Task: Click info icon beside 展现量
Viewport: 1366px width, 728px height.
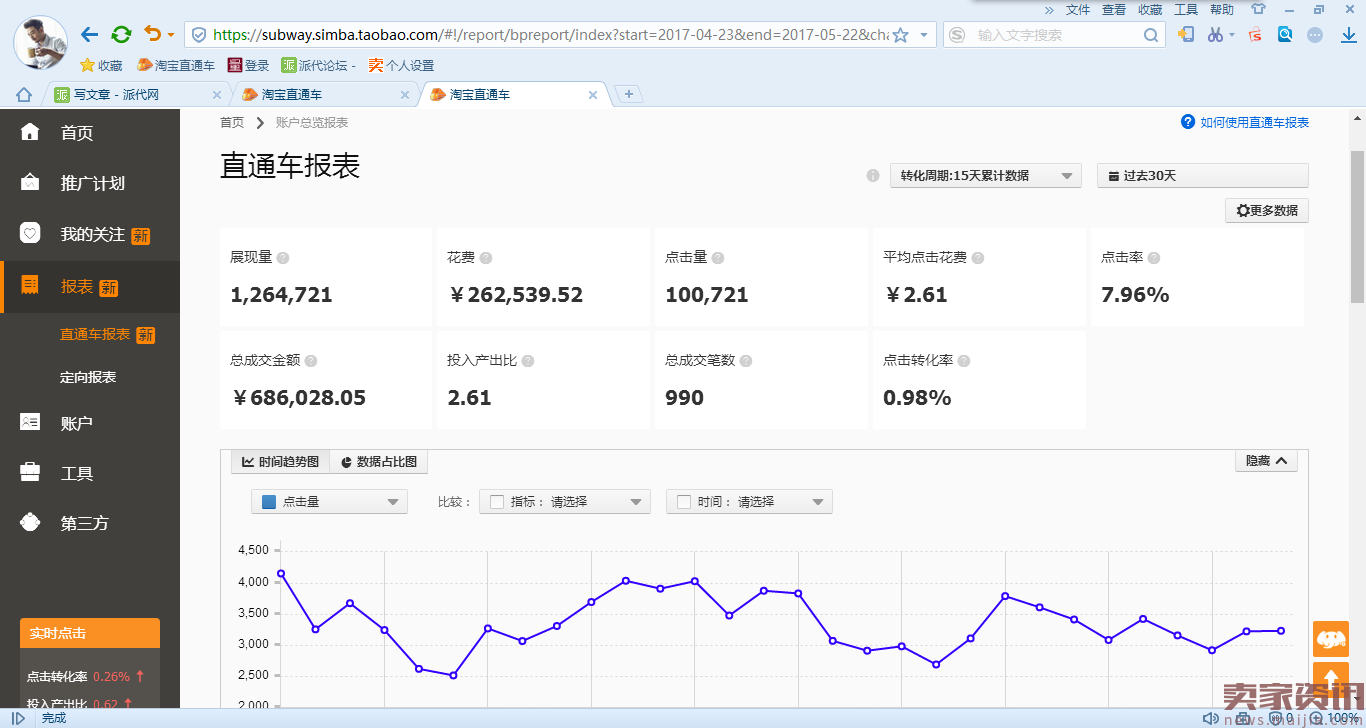Action: pyautogui.click(x=283, y=258)
